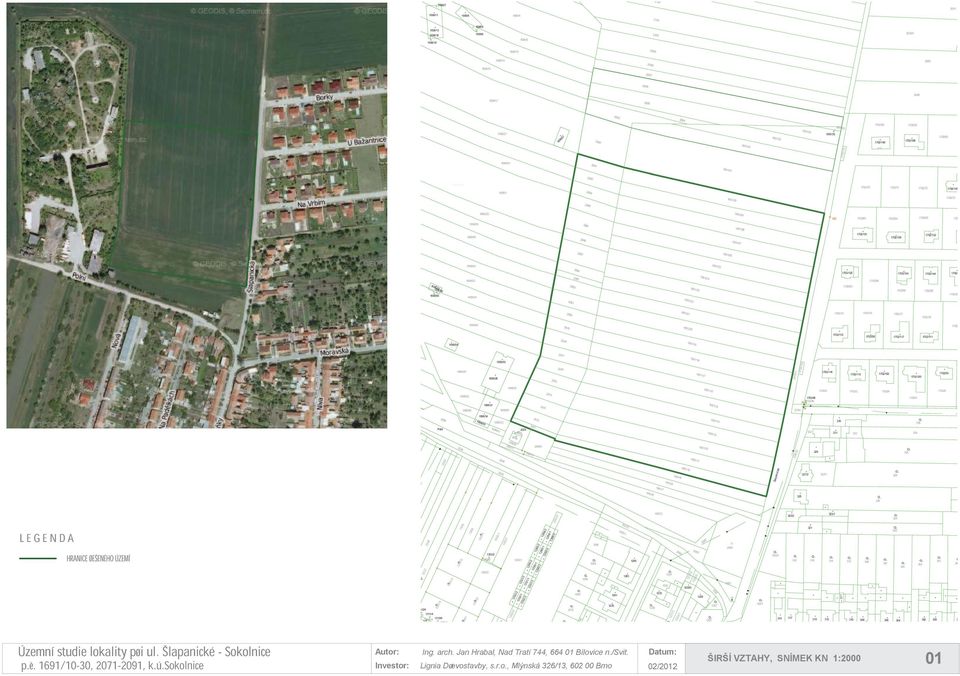
Task: Click the 'HRANICE ŘEŠENÉHO ÚZEMÍ' legend text
Action: [x=99, y=558]
